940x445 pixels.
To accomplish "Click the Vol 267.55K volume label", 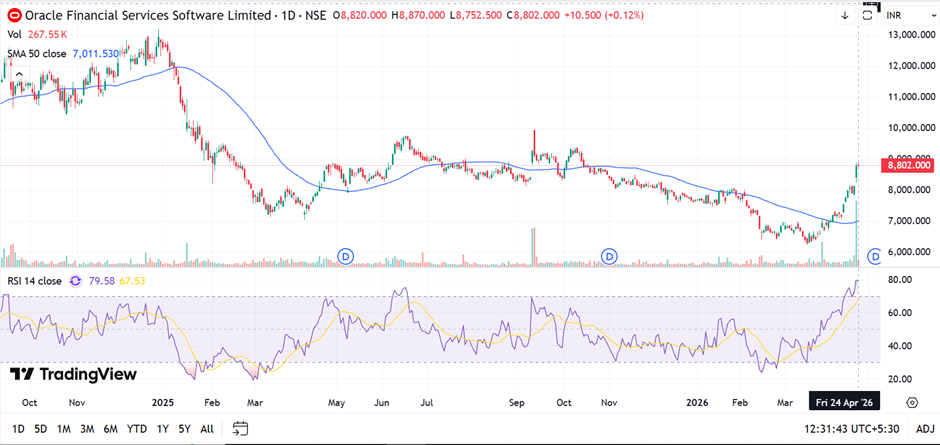I will 34,35.
